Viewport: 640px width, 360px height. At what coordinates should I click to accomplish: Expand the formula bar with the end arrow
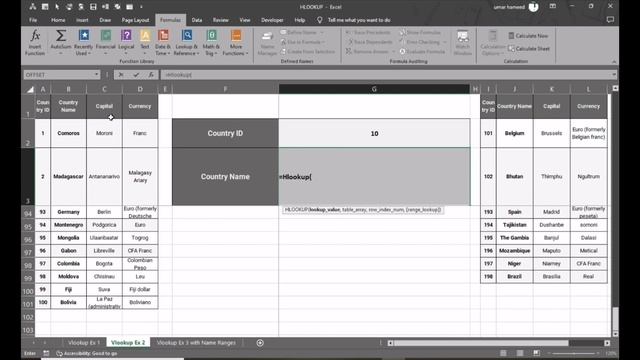point(614,75)
